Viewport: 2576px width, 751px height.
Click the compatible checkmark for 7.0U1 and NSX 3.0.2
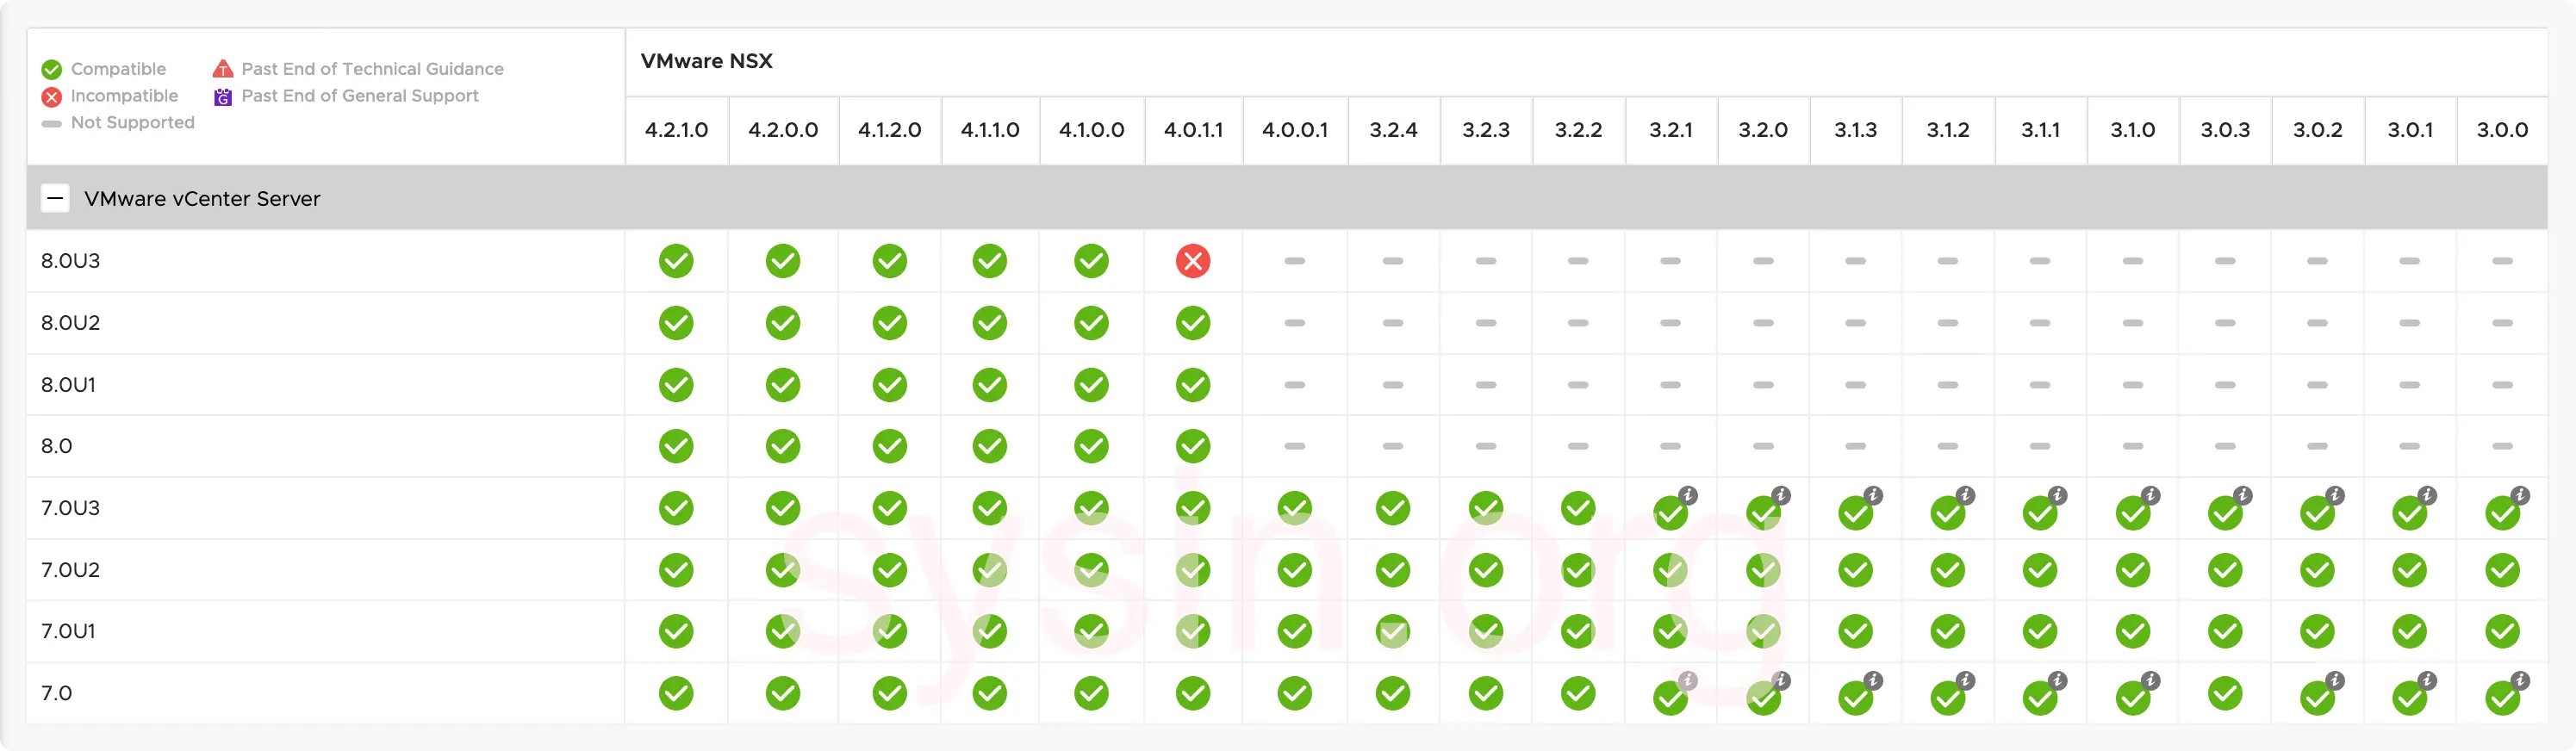coord(2317,631)
